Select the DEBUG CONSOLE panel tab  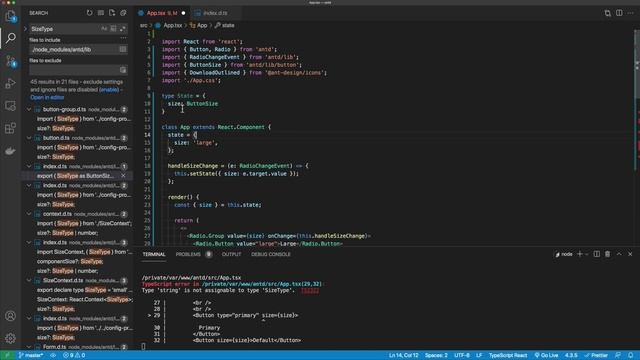(271, 254)
